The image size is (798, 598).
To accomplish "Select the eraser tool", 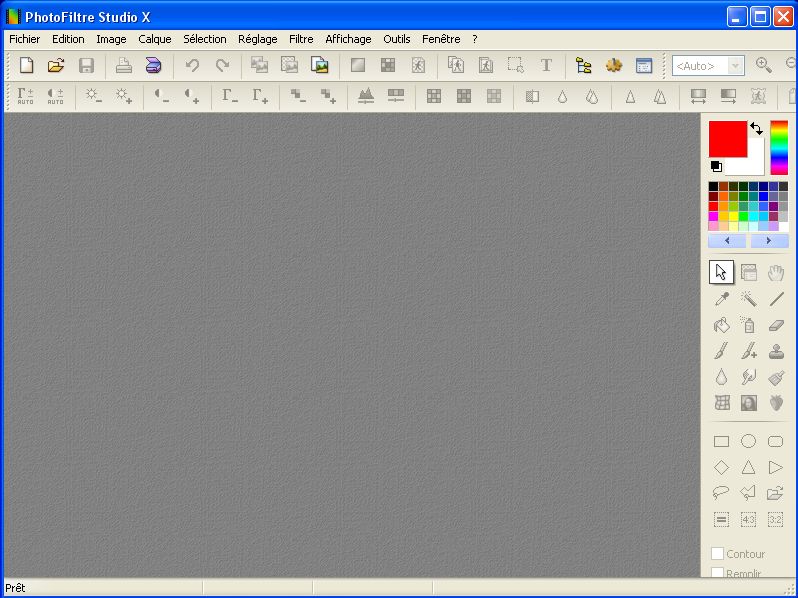I will point(776,325).
